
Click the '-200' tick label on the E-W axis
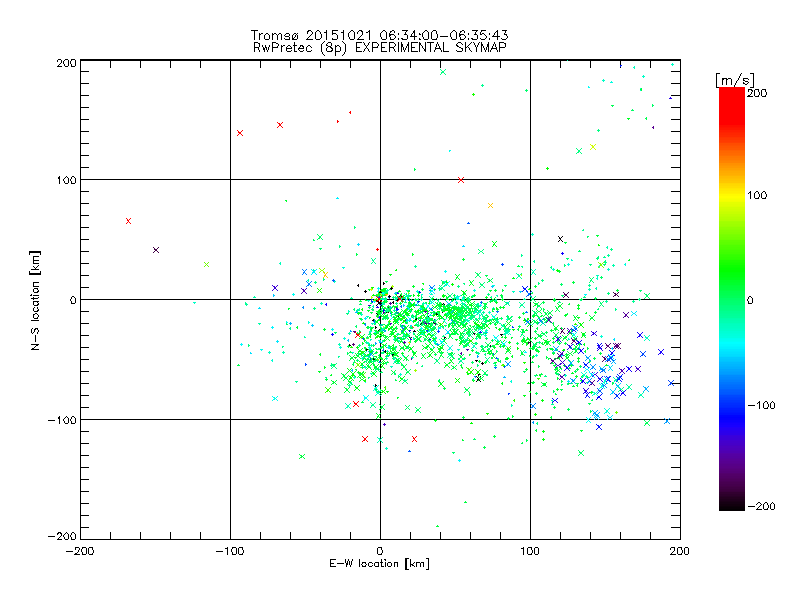pos(80,551)
